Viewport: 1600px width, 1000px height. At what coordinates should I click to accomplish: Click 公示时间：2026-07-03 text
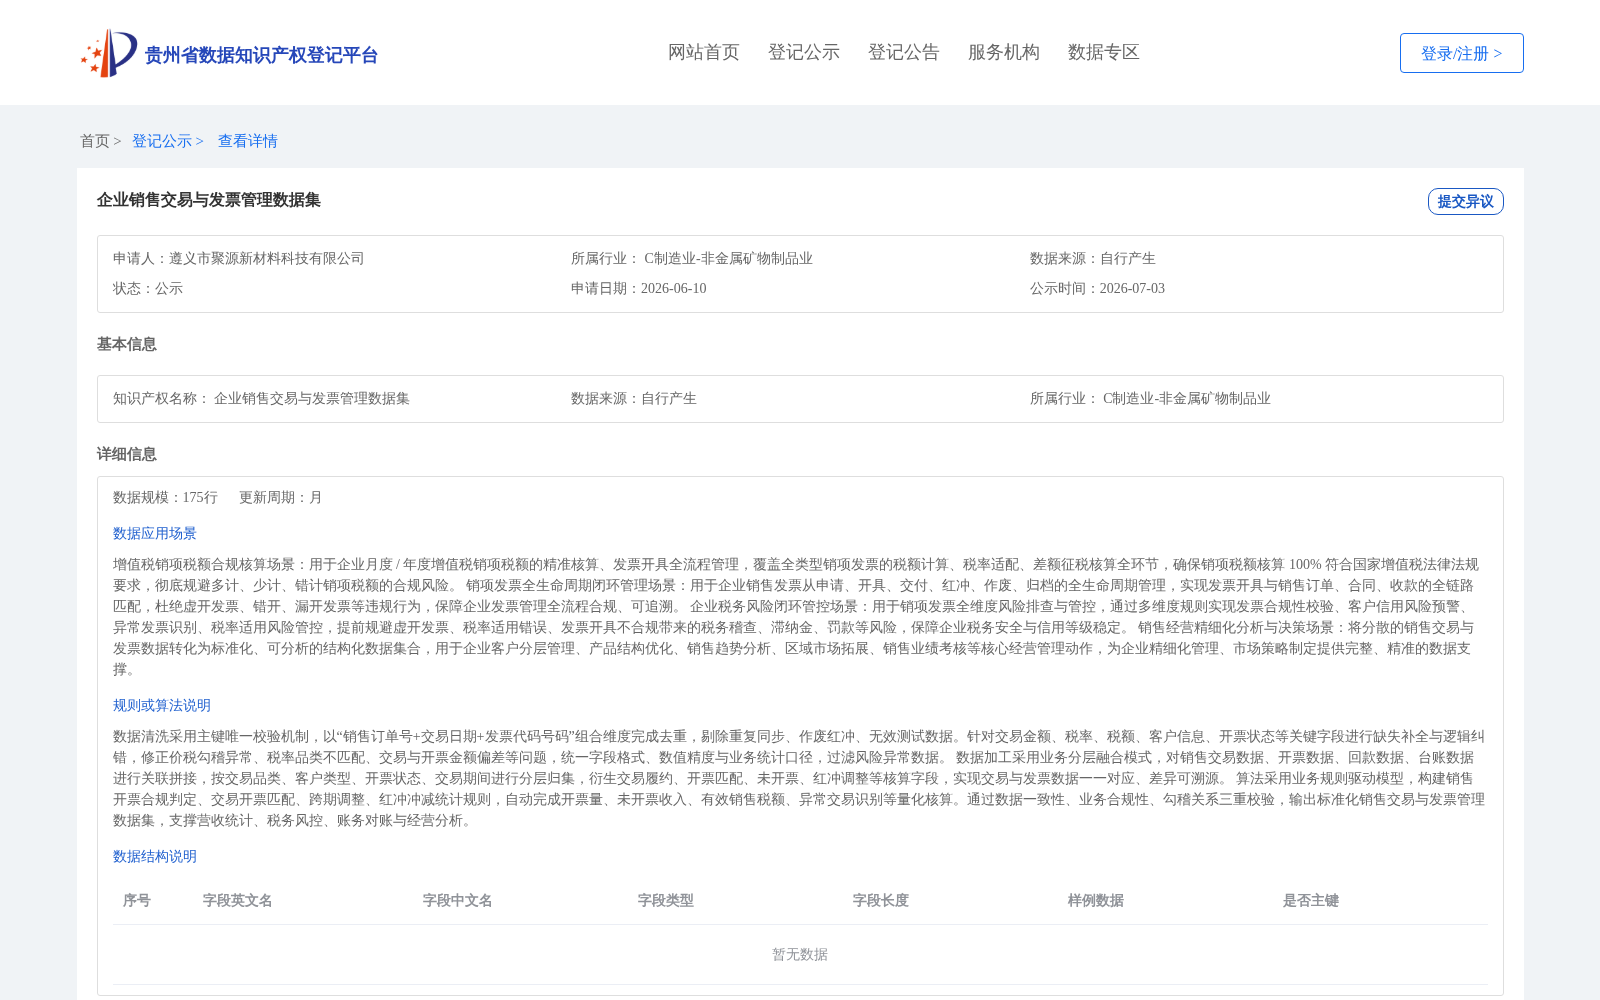pos(1097,289)
